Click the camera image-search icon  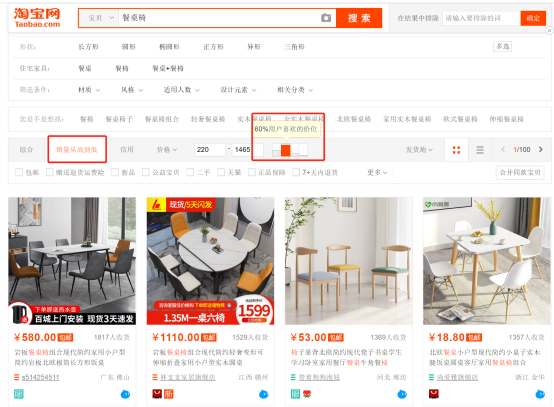[326, 18]
